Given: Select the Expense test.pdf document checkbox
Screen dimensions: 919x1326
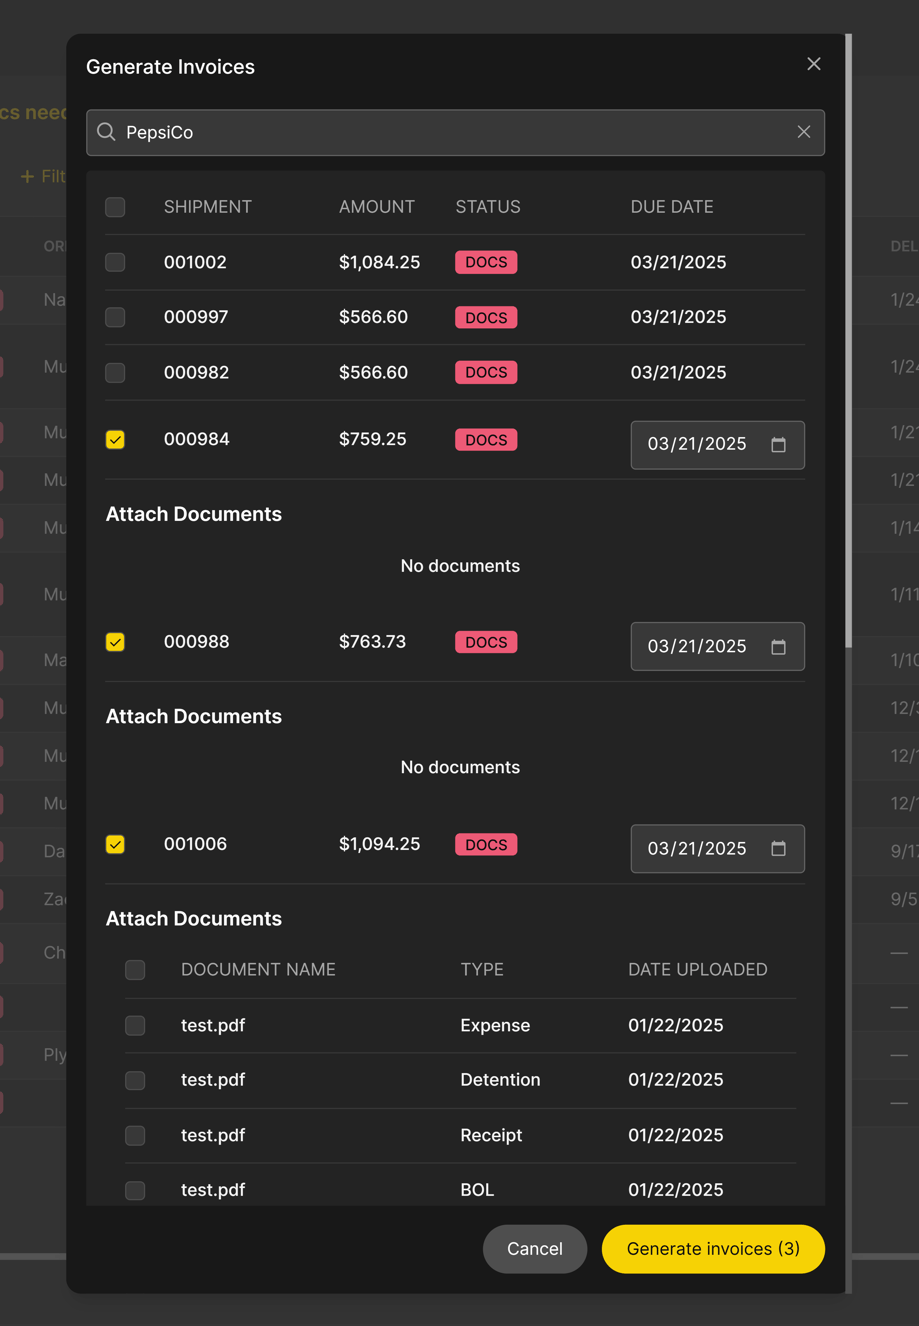Looking at the screenshot, I should click(x=135, y=1025).
